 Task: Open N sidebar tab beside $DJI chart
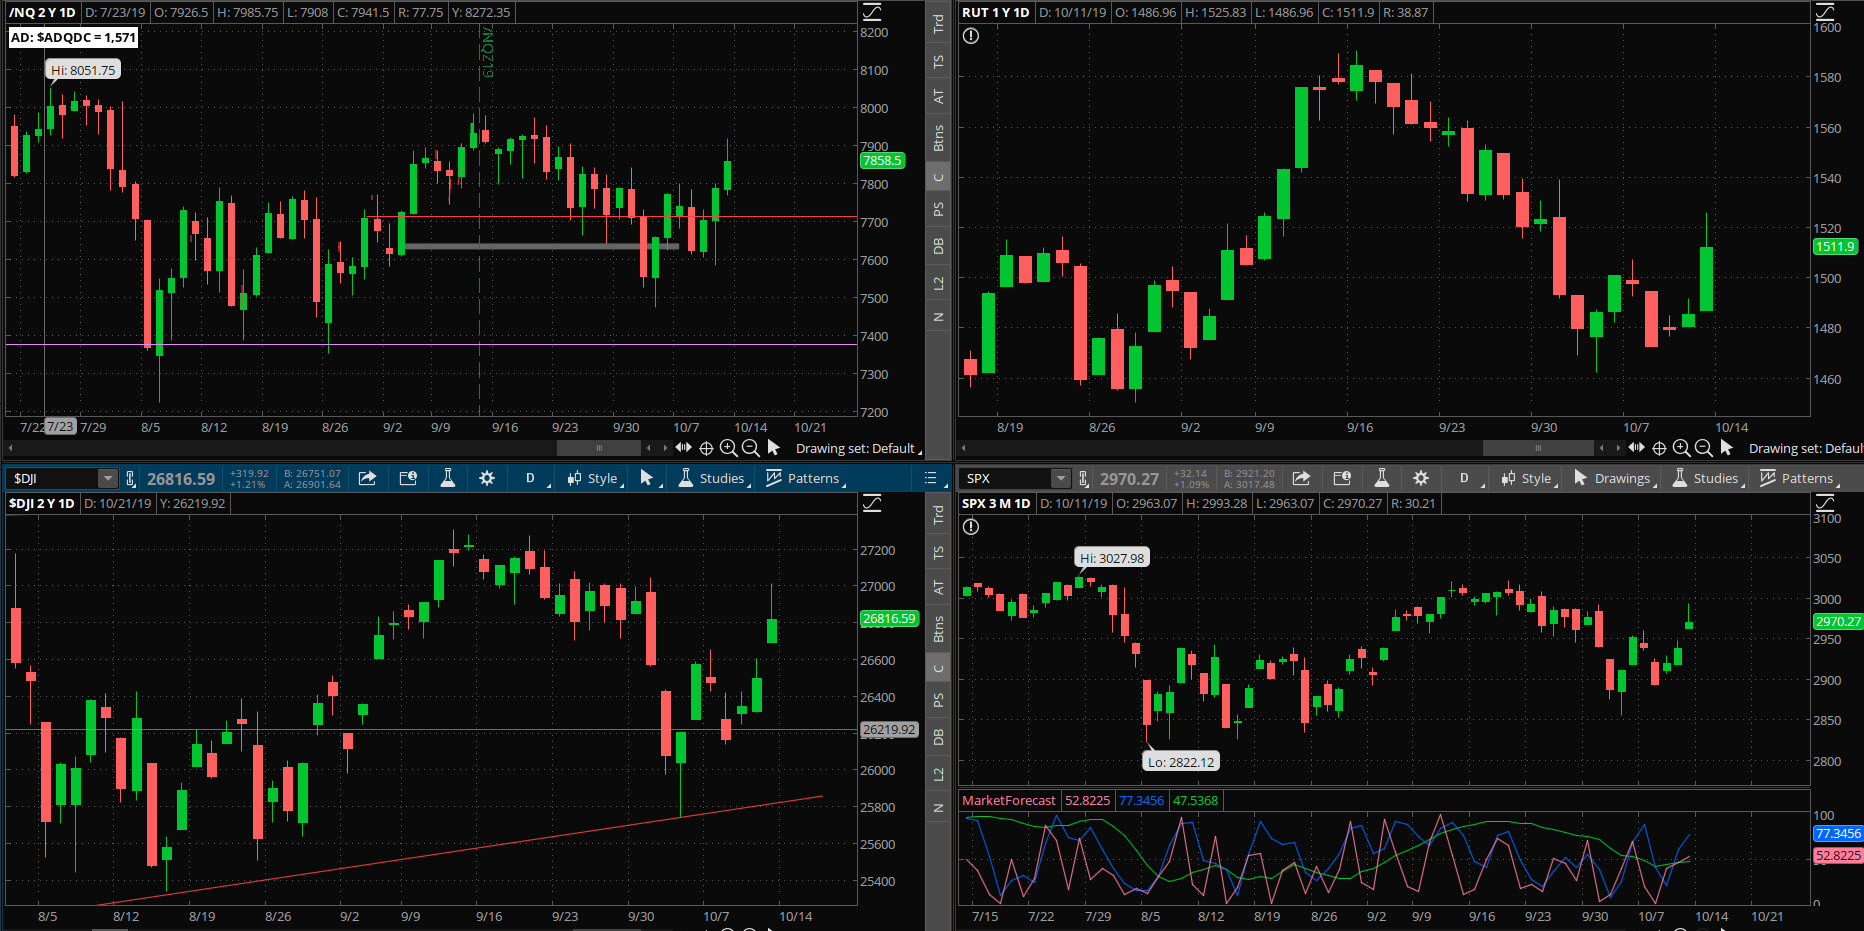[x=938, y=808]
